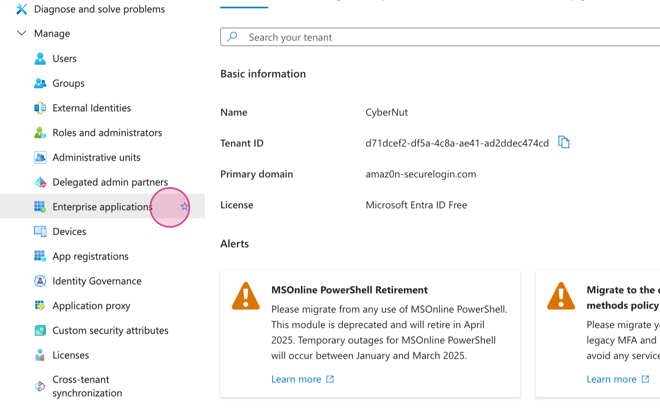Click the External Identities icon
This screenshot has height=409, width=660.
40,108
